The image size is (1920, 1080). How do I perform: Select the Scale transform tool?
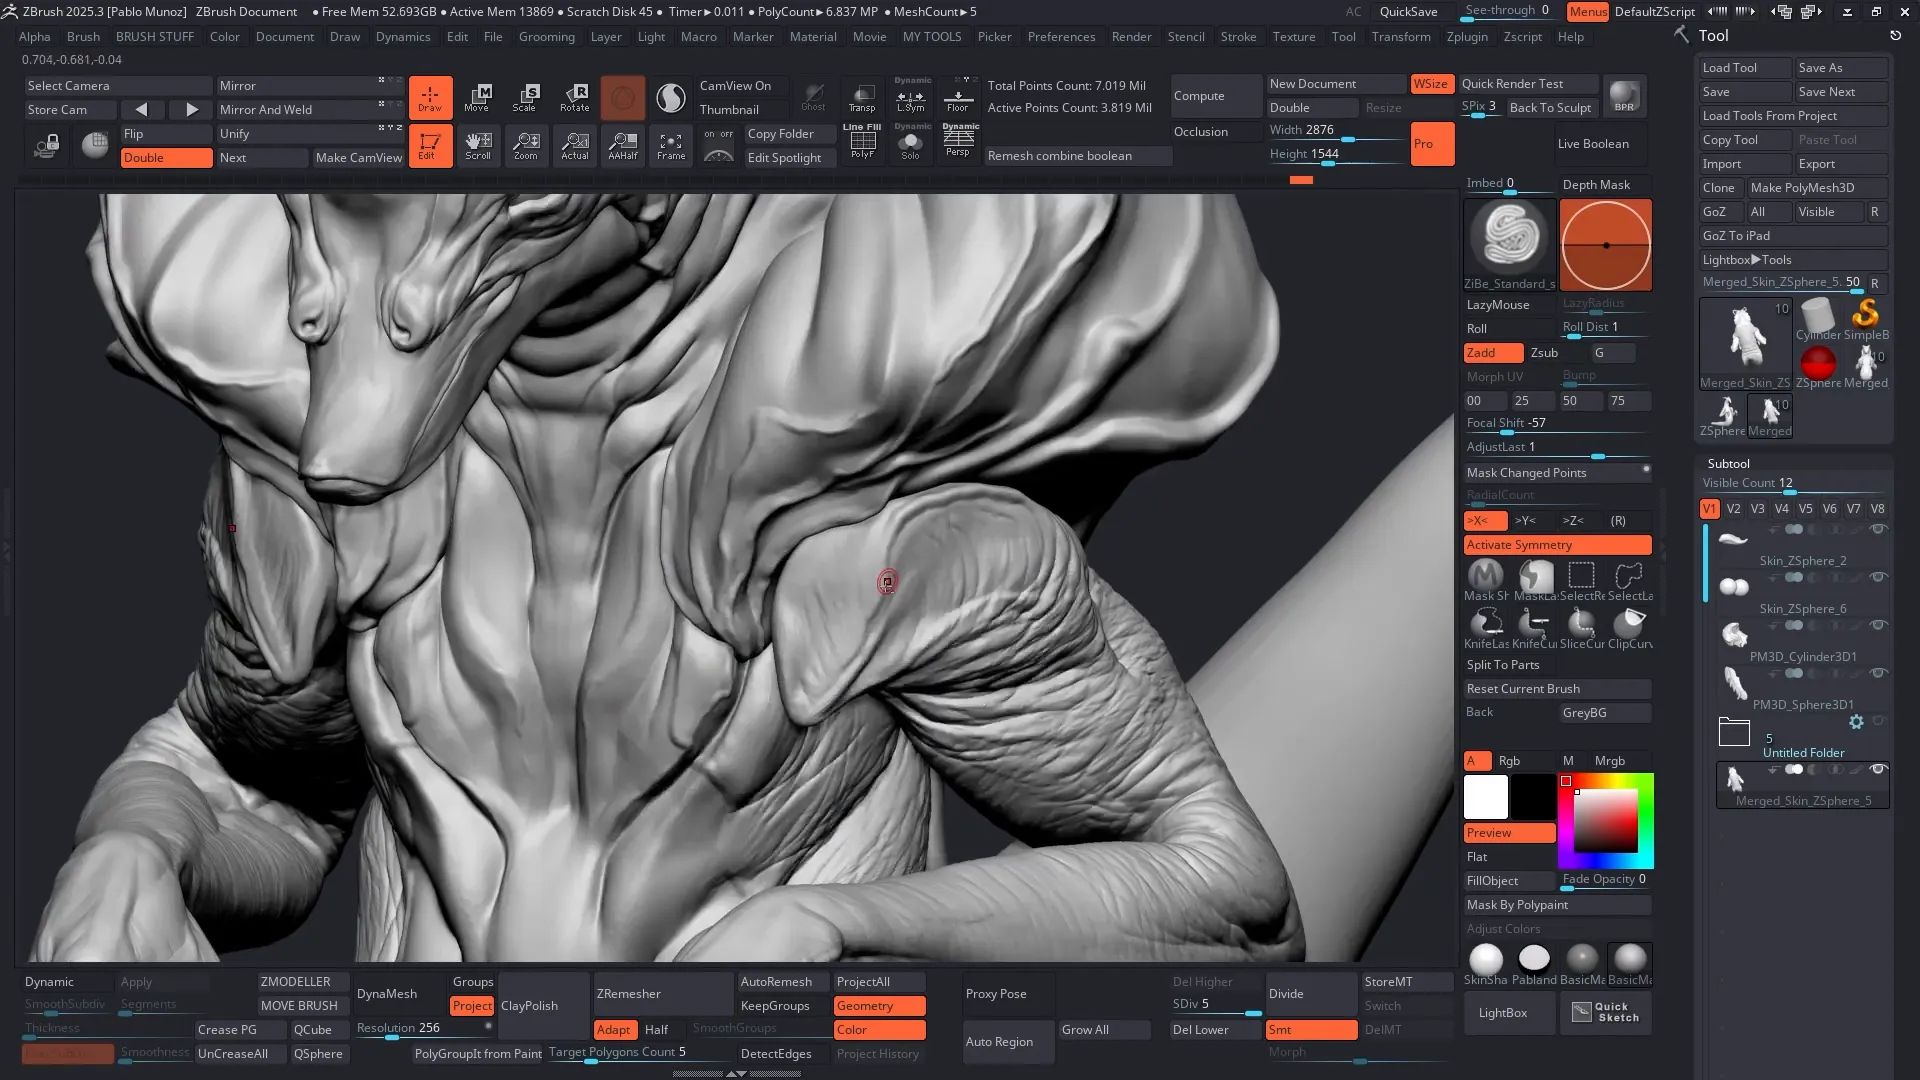tap(525, 97)
